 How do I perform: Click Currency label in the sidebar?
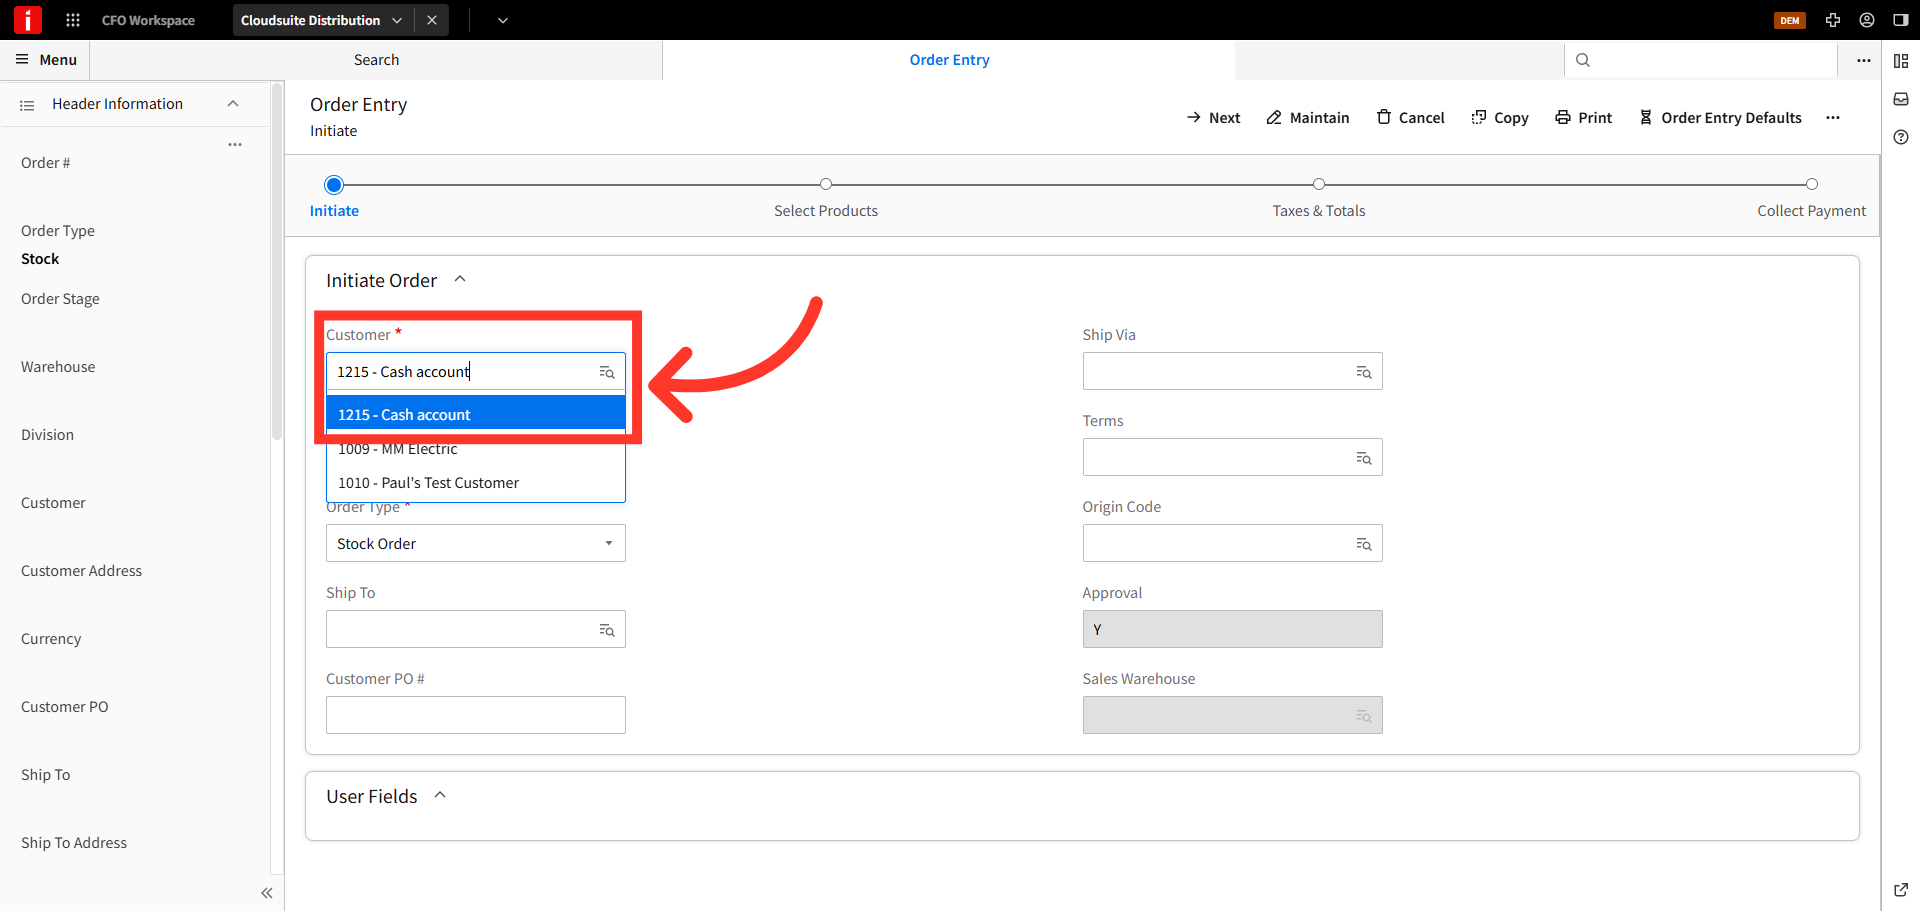click(51, 639)
